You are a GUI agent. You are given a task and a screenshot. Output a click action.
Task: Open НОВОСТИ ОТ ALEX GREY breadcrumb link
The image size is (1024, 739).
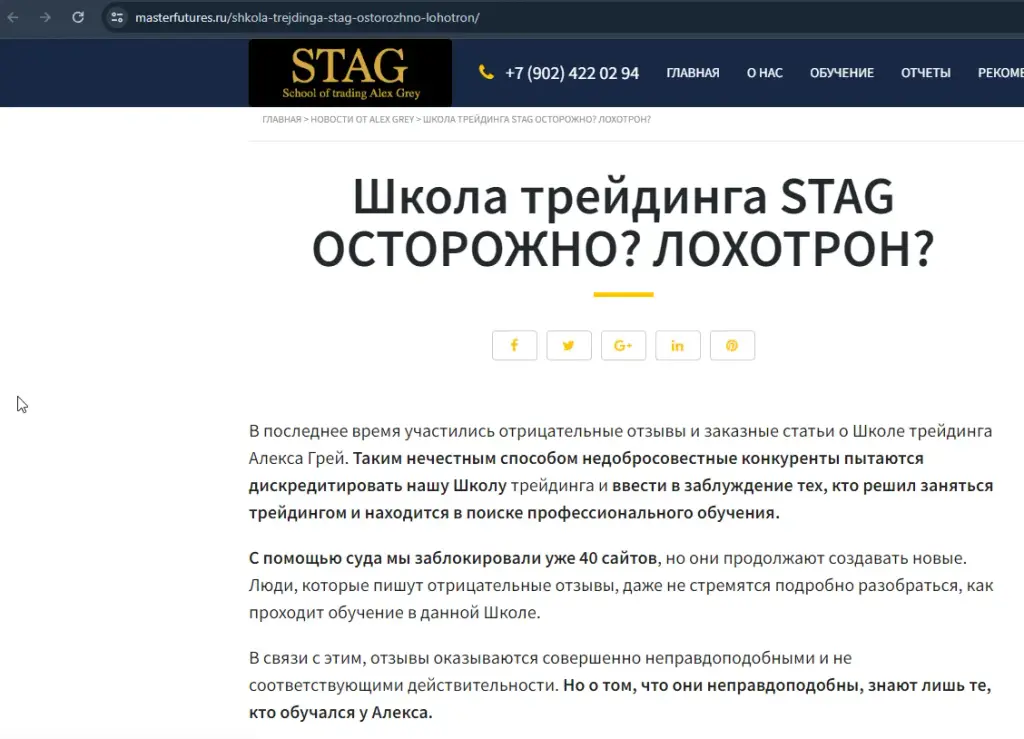click(x=362, y=119)
